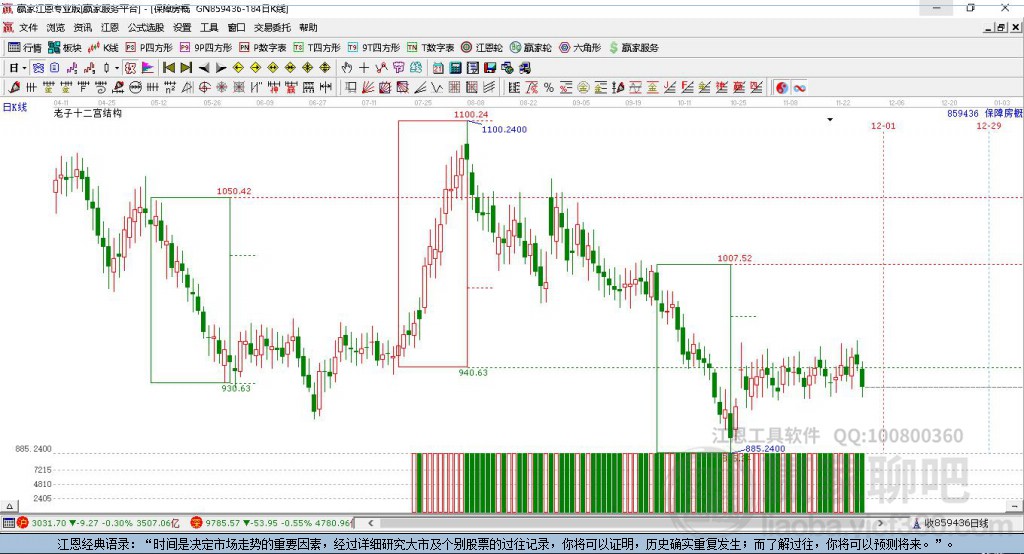Open the 窗口 menu
Image resolution: width=1024 pixels, height=554 pixels.
click(x=236, y=27)
